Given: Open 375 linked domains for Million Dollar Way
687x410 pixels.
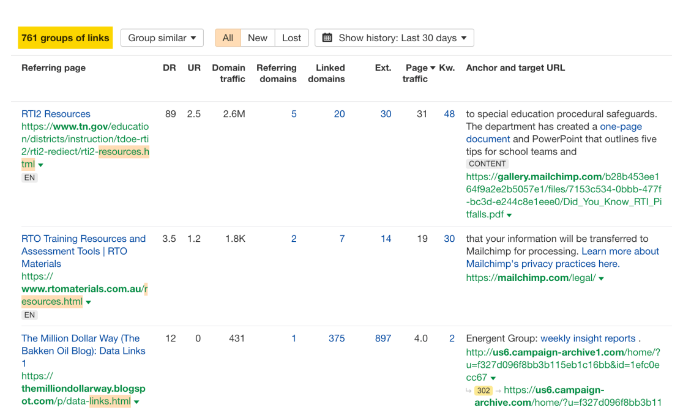Looking at the screenshot, I should [x=336, y=339].
